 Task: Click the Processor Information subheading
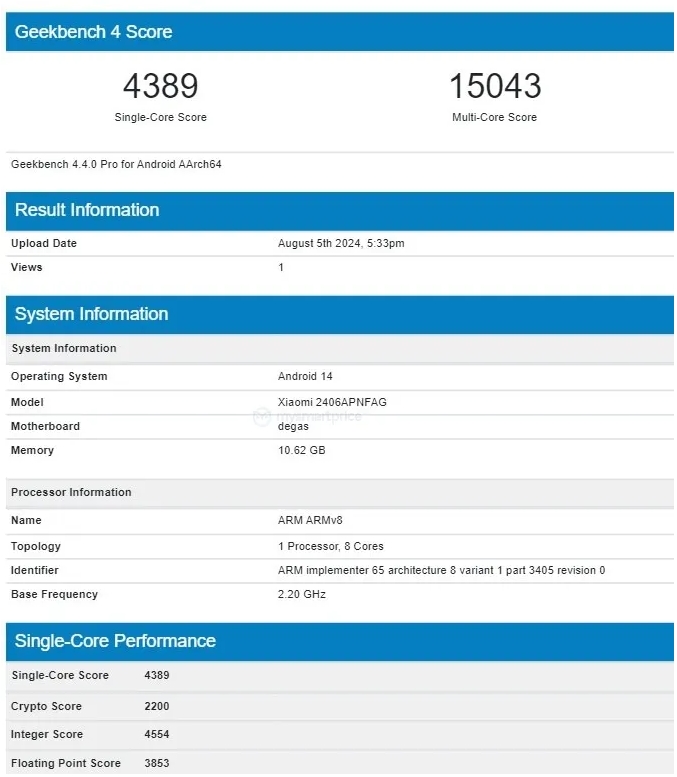[71, 492]
